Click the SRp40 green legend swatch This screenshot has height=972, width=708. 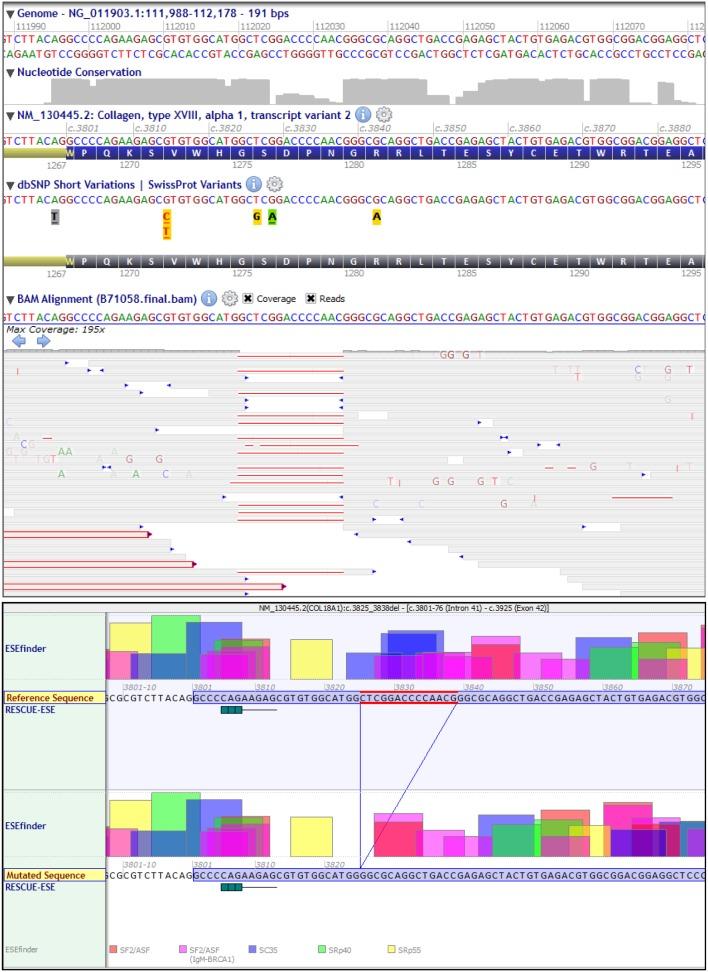tap(322, 949)
